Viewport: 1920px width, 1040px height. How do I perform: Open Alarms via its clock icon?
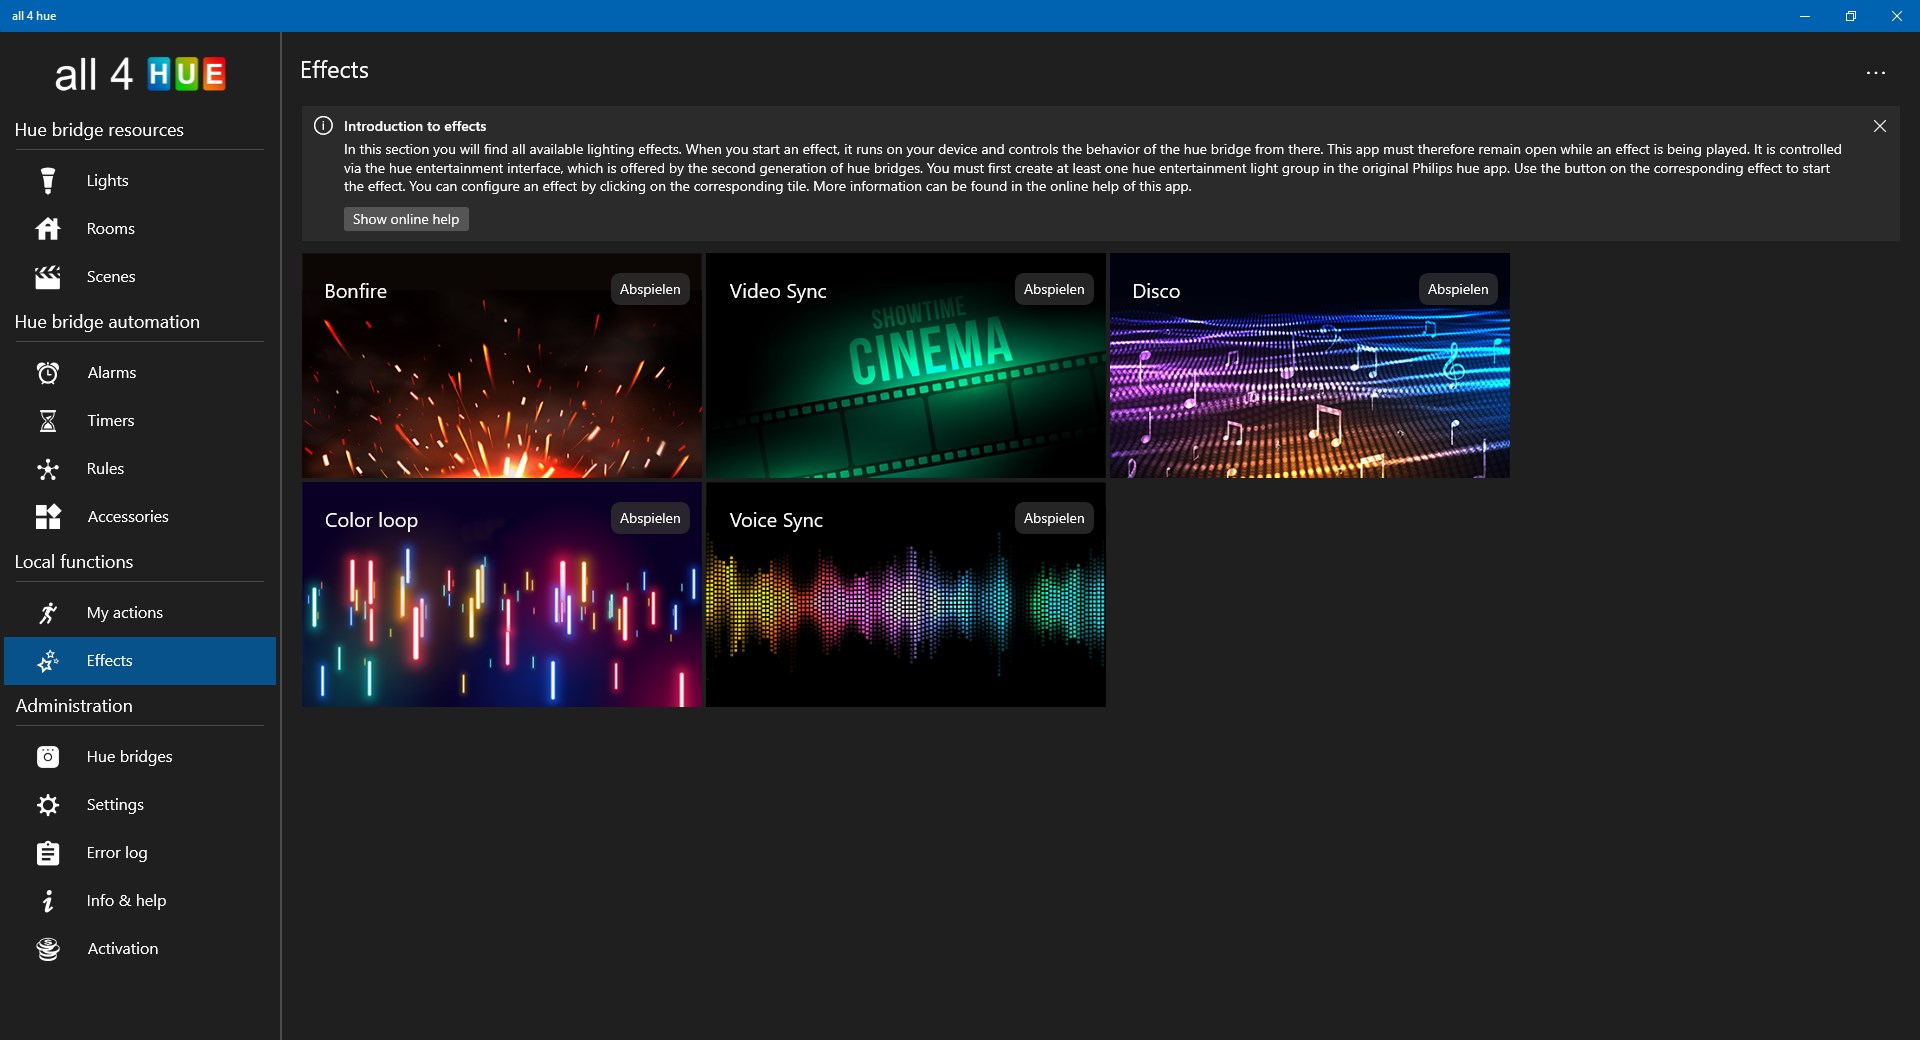[x=47, y=372]
